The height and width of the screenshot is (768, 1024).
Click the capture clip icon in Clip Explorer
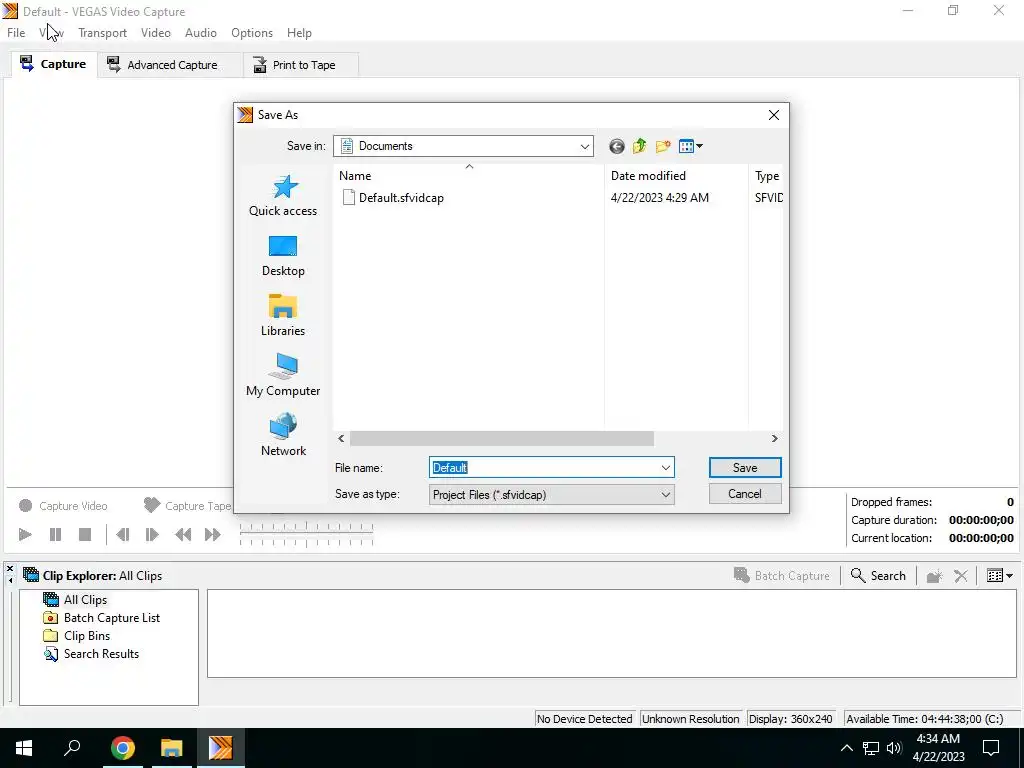coord(935,576)
